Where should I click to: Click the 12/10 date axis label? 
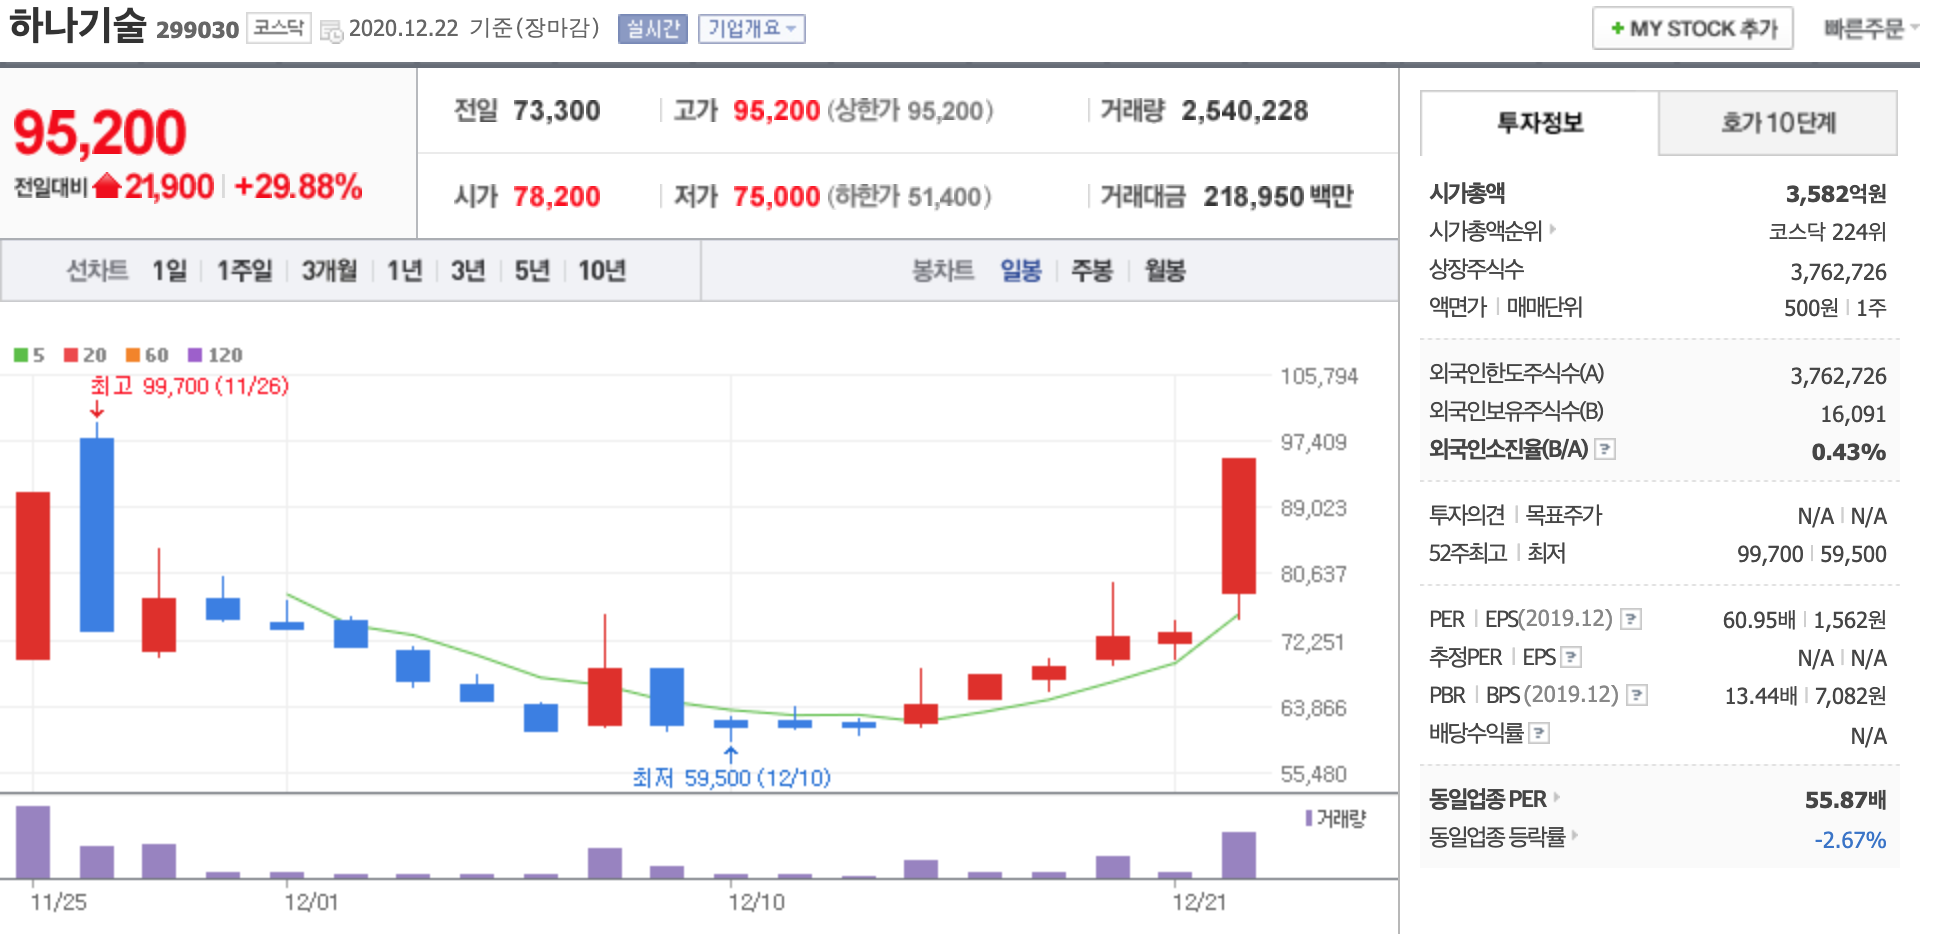[x=757, y=902]
